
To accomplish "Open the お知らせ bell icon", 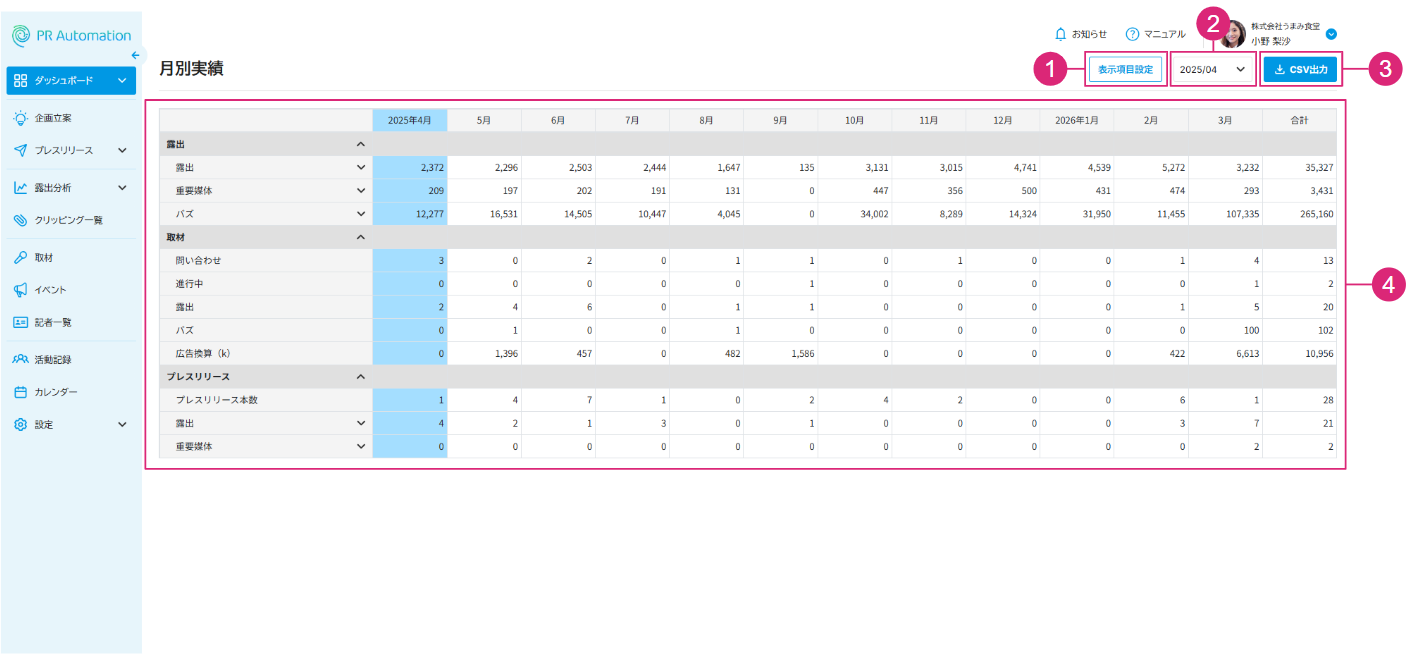I will coord(1061,34).
